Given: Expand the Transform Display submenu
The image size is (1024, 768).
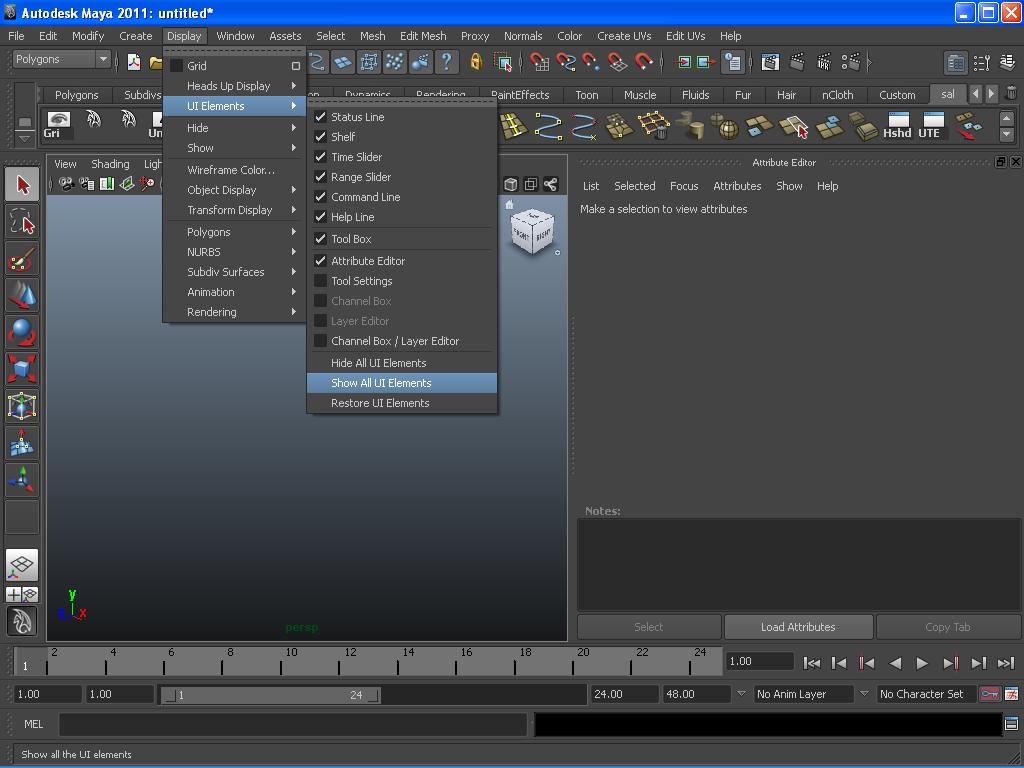Looking at the screenshot, I should [234, 210].
